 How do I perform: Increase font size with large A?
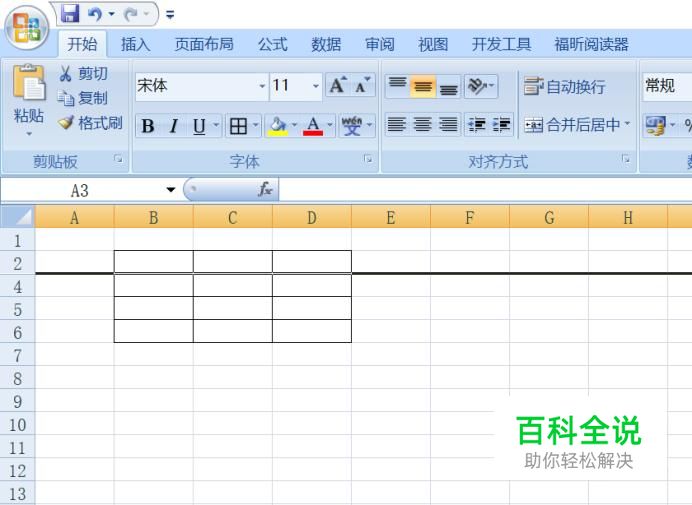point(338,85)
